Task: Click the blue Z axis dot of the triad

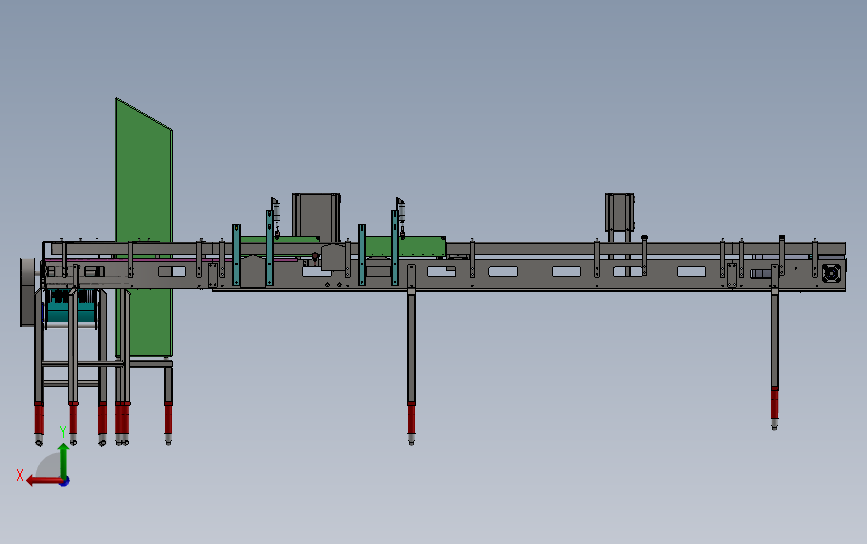Action: 65,482
